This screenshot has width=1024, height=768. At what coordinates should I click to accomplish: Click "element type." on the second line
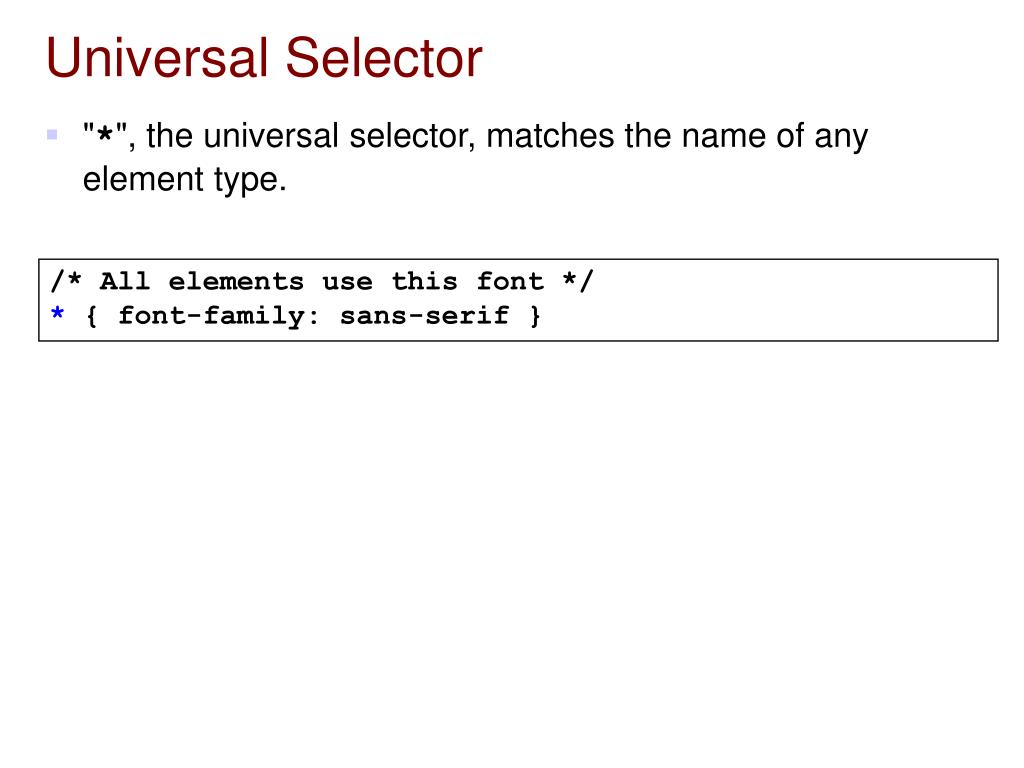[x=185, y=180]
